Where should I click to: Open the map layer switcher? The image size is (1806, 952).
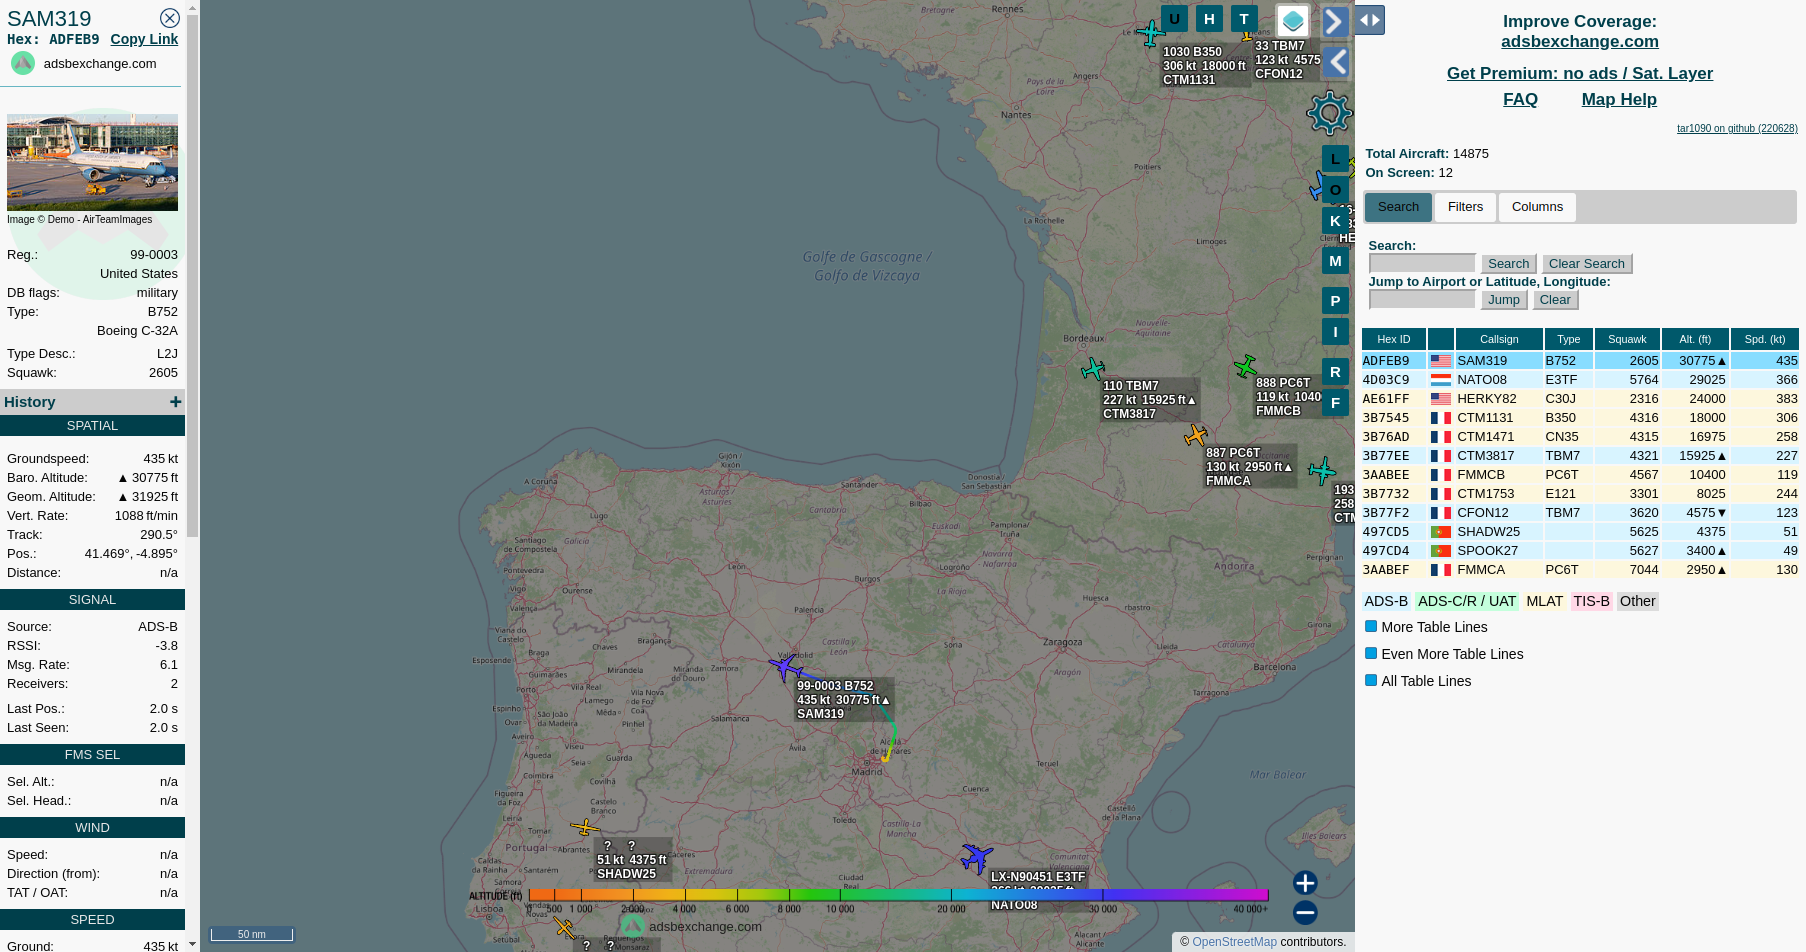click(1293, 20)
